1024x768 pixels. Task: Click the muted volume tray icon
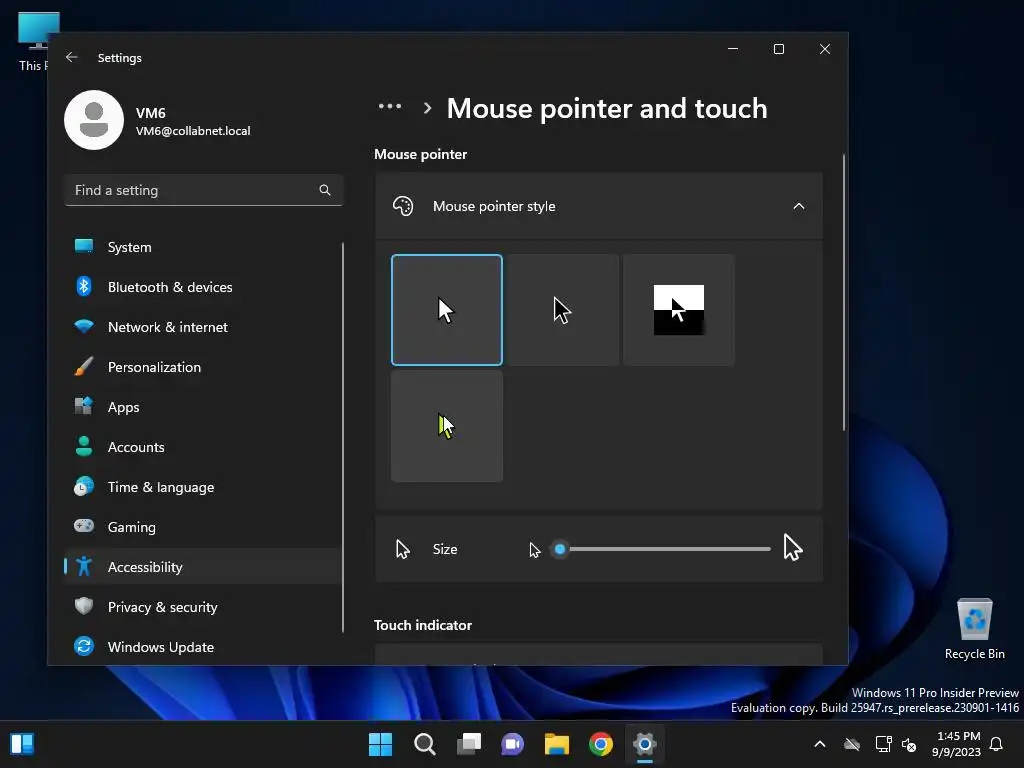point(908,744)
